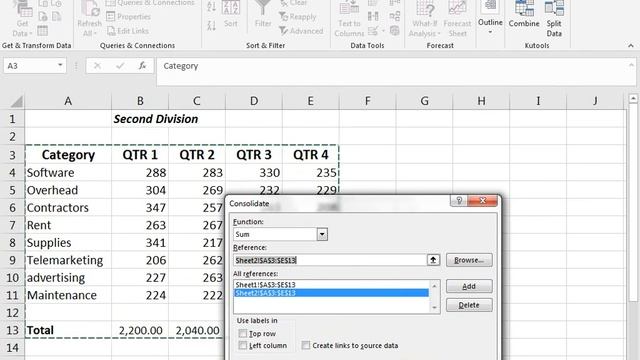640x360 pixels.
Task: Click Edit Links in the ribbon
Action: coord(128,31)
